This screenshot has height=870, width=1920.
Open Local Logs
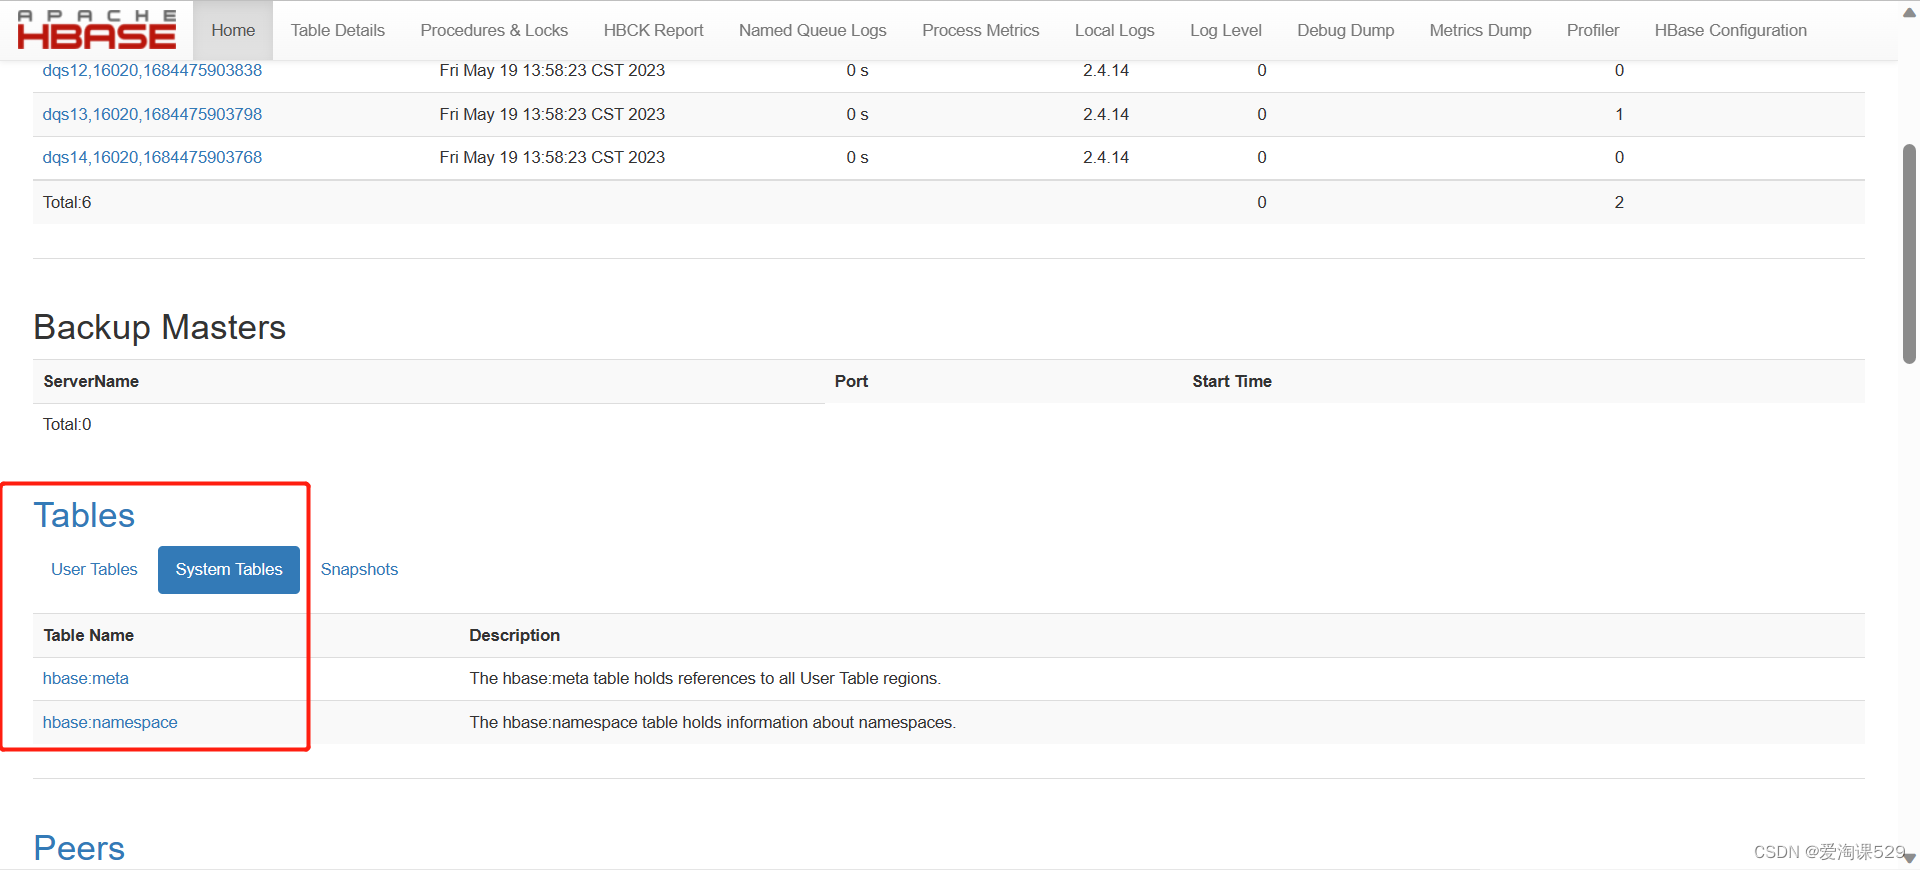tap(1114, 30)
